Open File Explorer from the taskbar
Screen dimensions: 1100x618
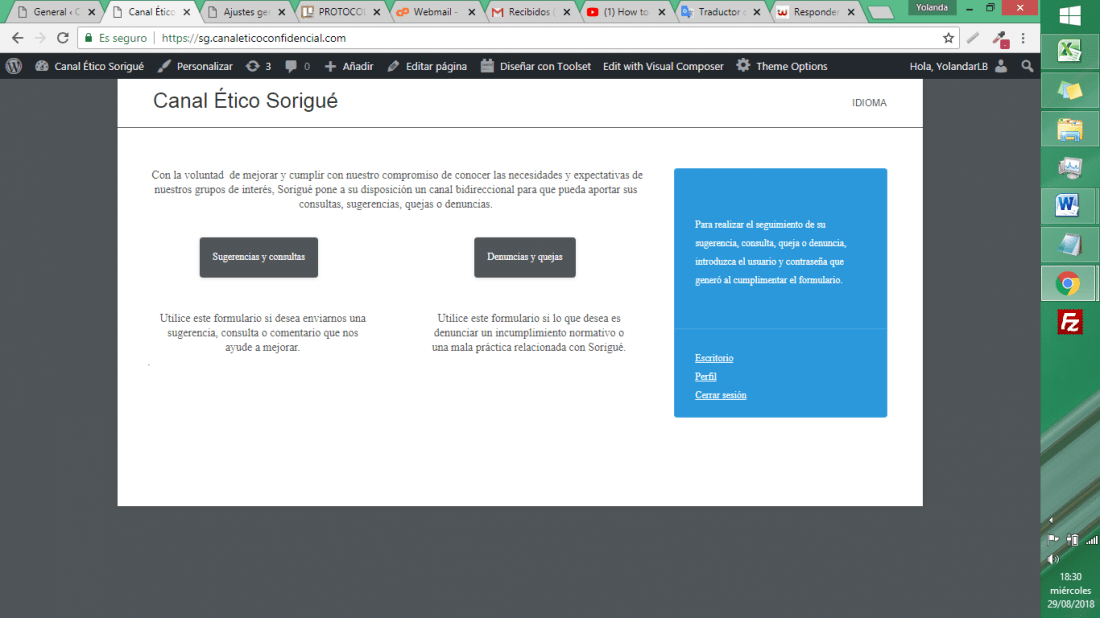click(1070, 130)
